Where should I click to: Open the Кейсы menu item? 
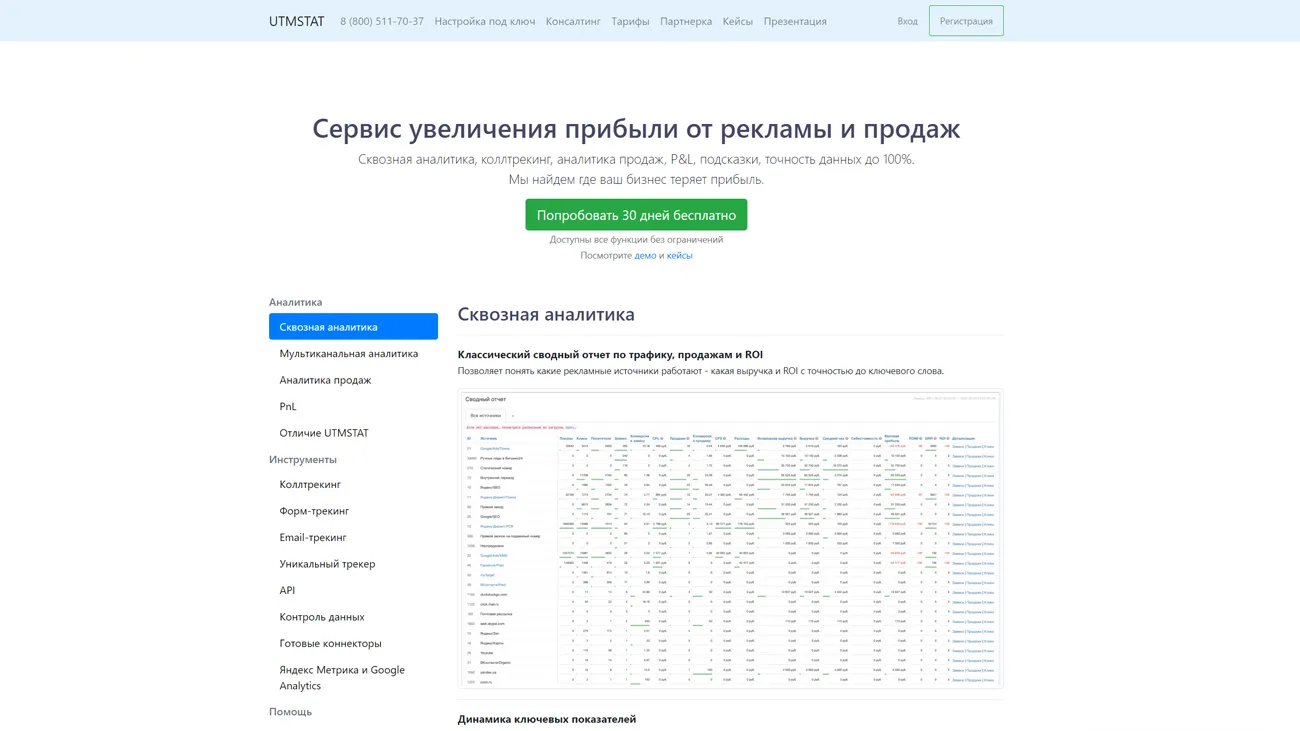point(737,20)
